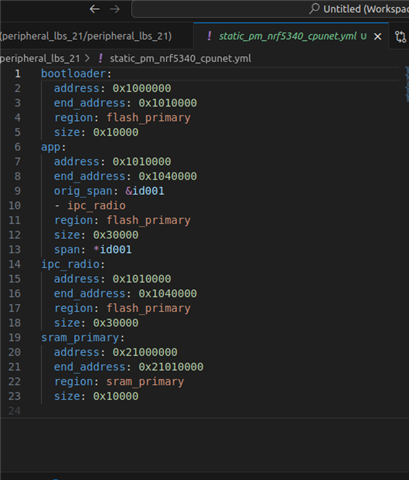Click line number 19 in the gutter
Screen dimensions: 409x480
(14, 338)
